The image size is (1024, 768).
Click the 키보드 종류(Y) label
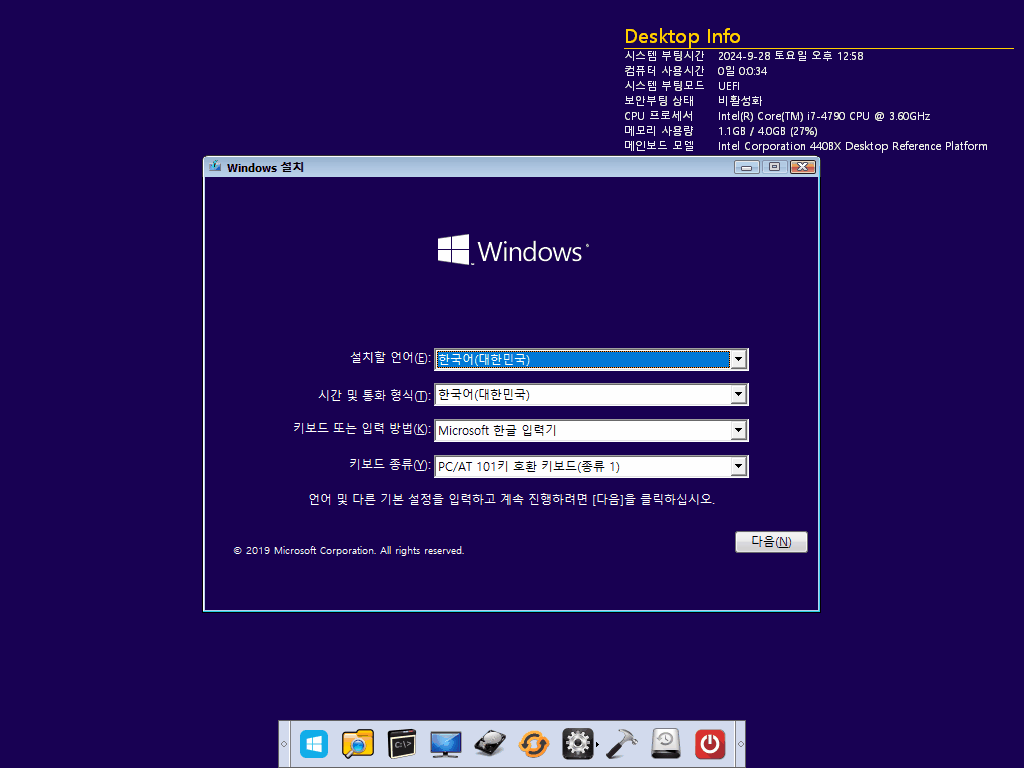point(389,464)
